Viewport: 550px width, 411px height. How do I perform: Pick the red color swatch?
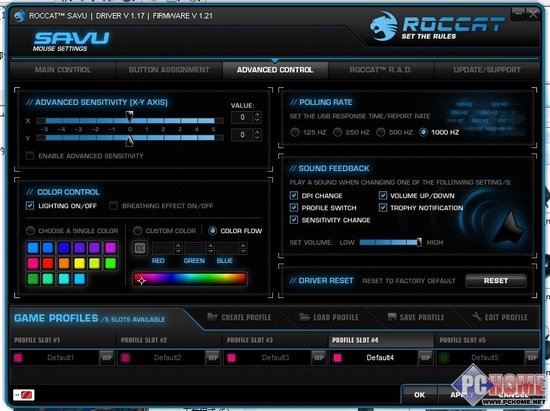pos(48,263)
